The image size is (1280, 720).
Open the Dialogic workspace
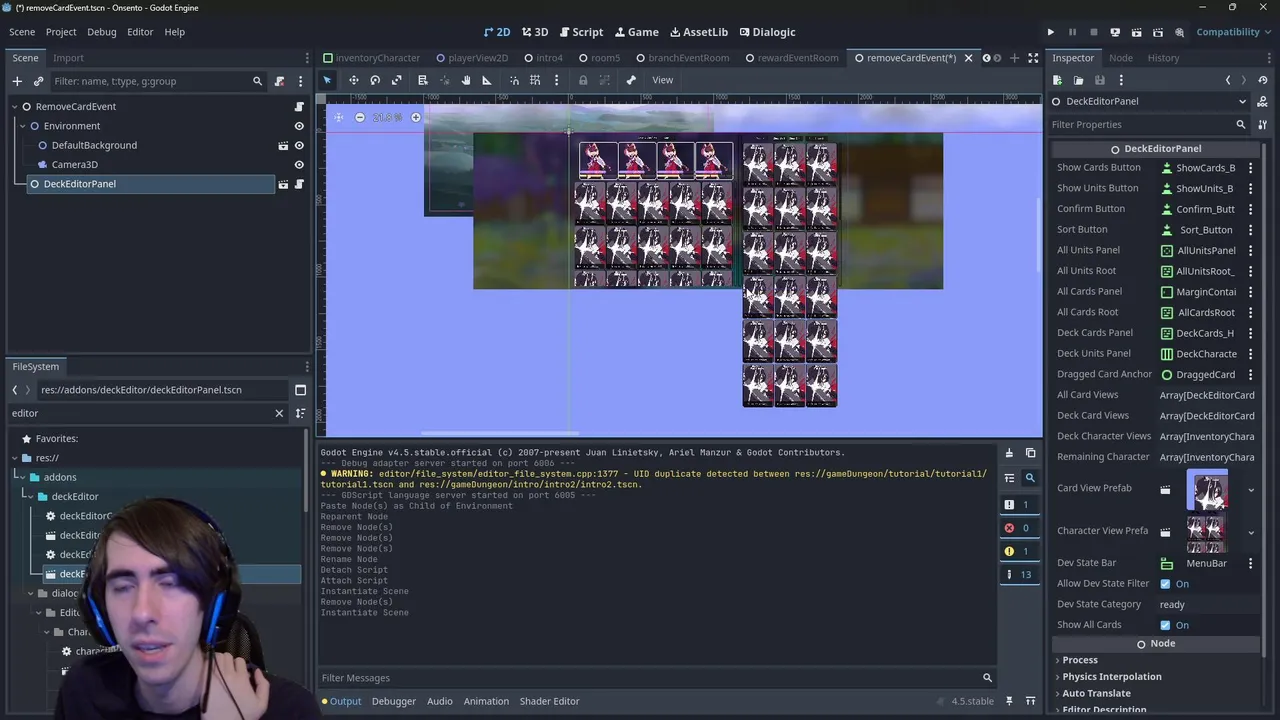tap(766, 32)
